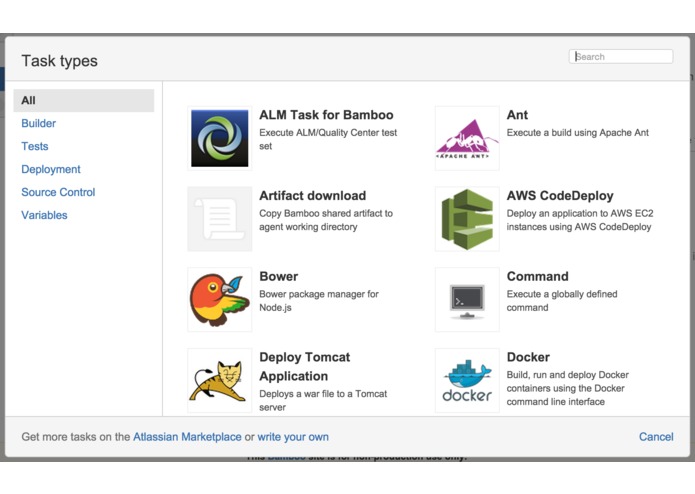Click 'Deploys a war file' description
Viewport: 695px width, 494px height.
pyautogui.click(x=323, y=401)
